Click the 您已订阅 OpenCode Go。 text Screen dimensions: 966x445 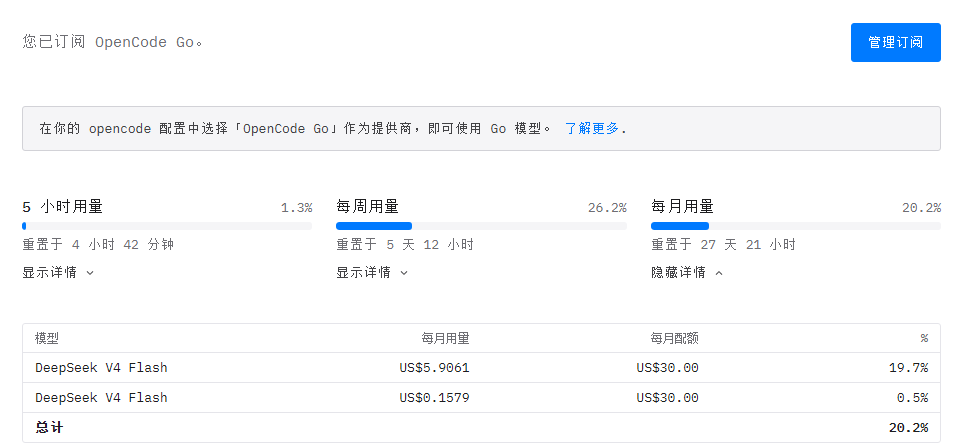[113, 43]
